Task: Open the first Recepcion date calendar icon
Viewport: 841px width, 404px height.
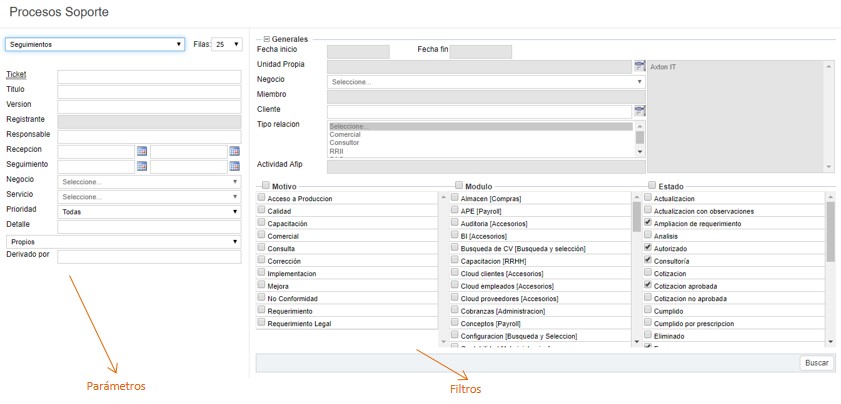Action: pos(142,151)
